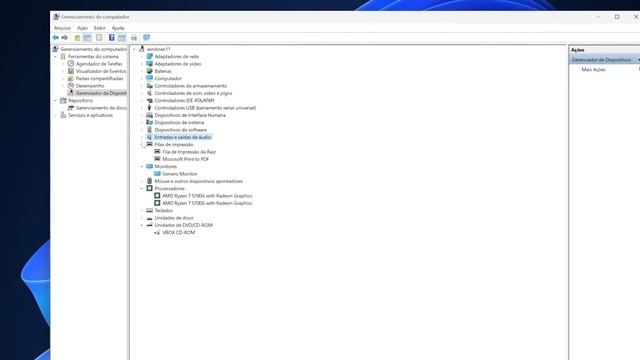Select Microsoft Print to PDF
Screen dimensions: 640x360
click(186, 159)
